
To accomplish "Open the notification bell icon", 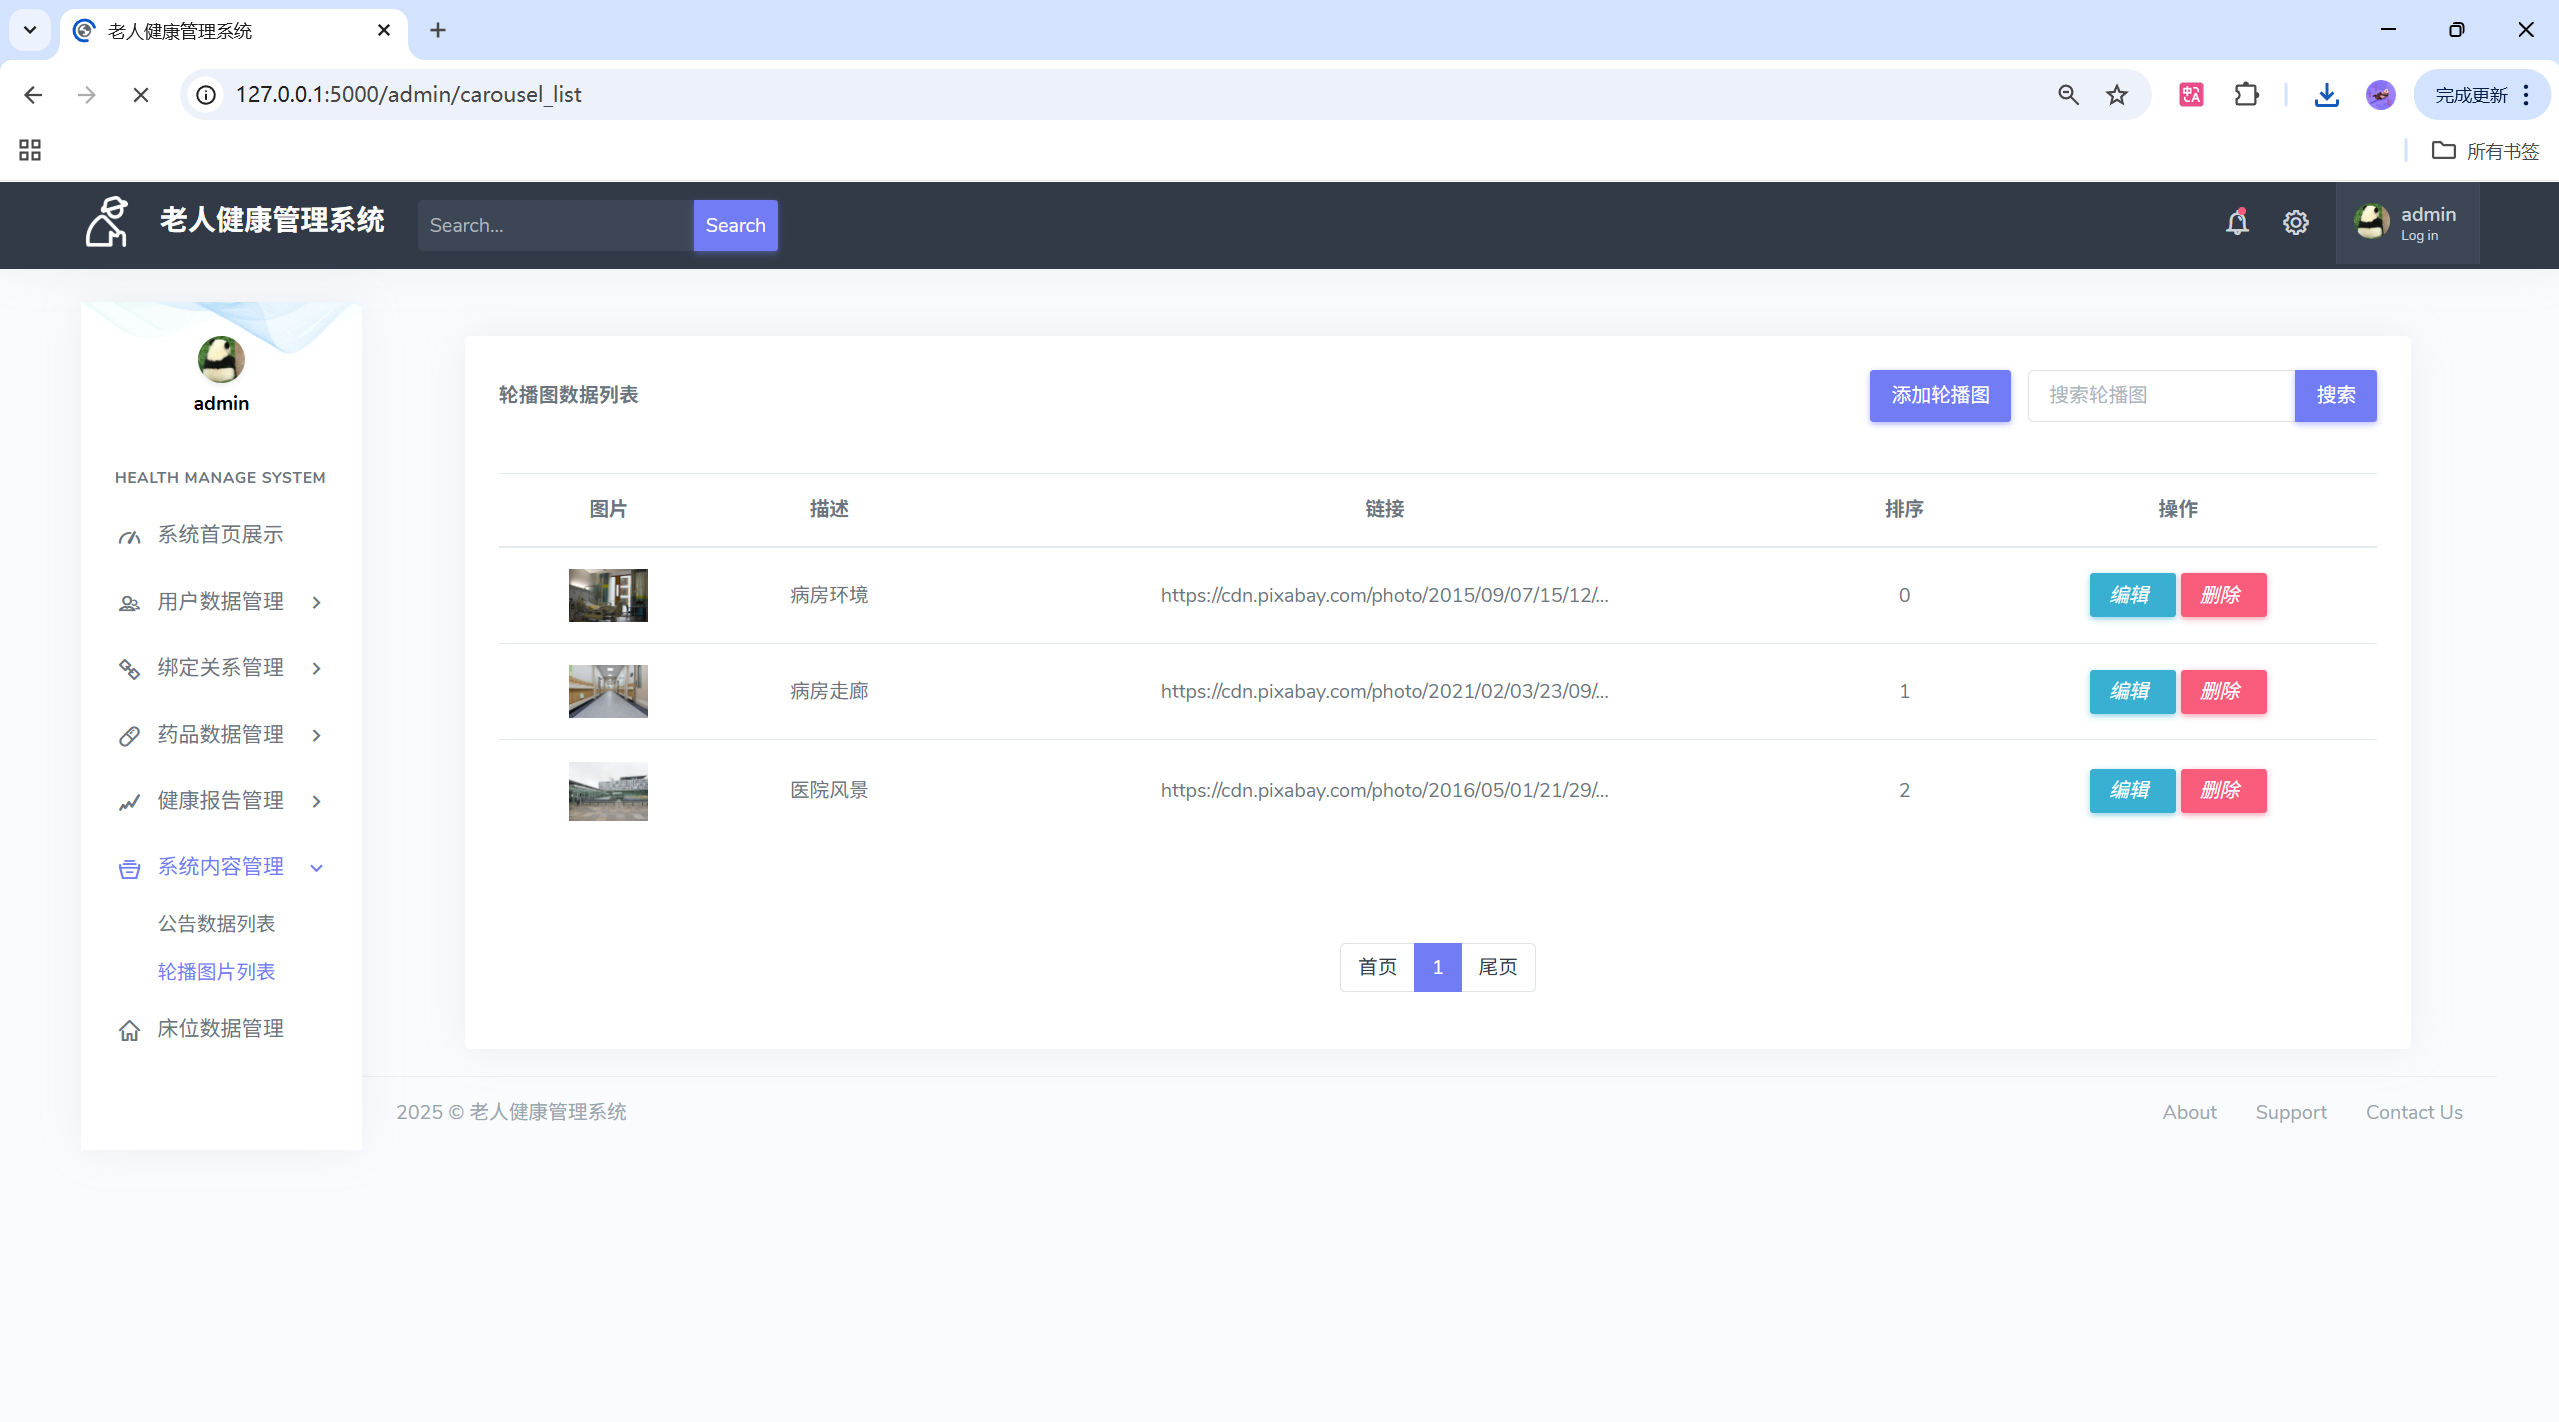I will pos(2236,223).
